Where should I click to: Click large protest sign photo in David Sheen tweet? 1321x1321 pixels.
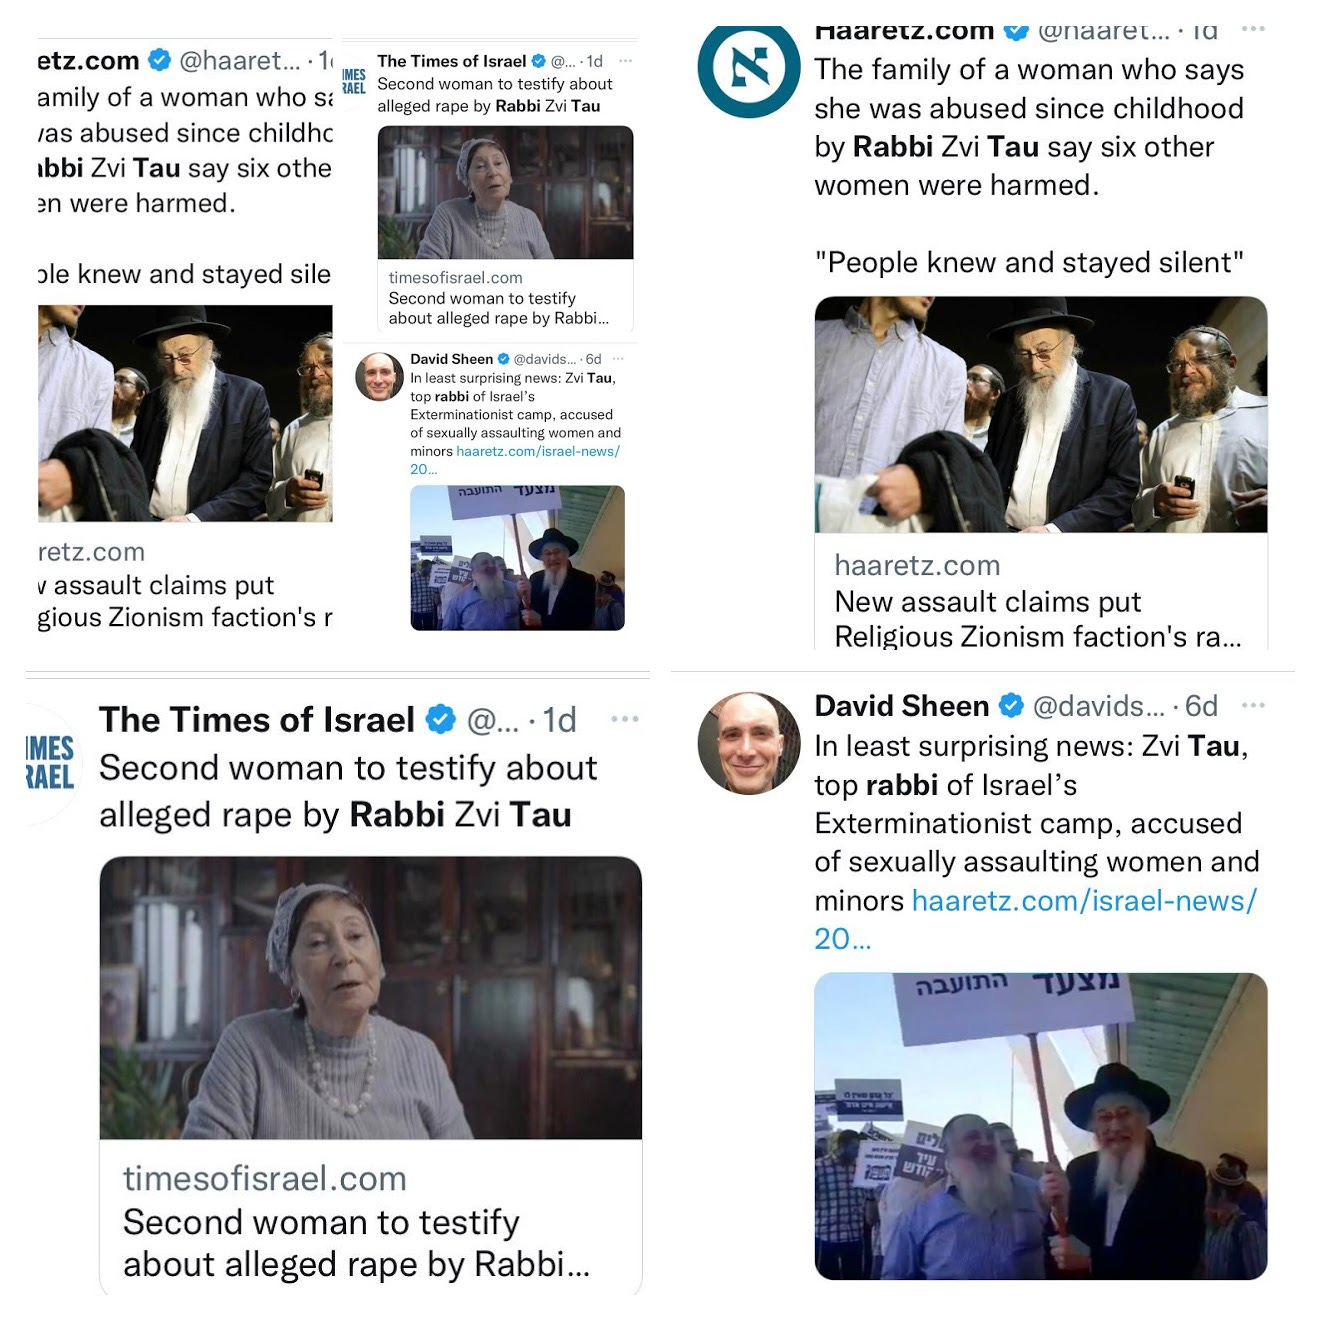click(1041, 1126)
